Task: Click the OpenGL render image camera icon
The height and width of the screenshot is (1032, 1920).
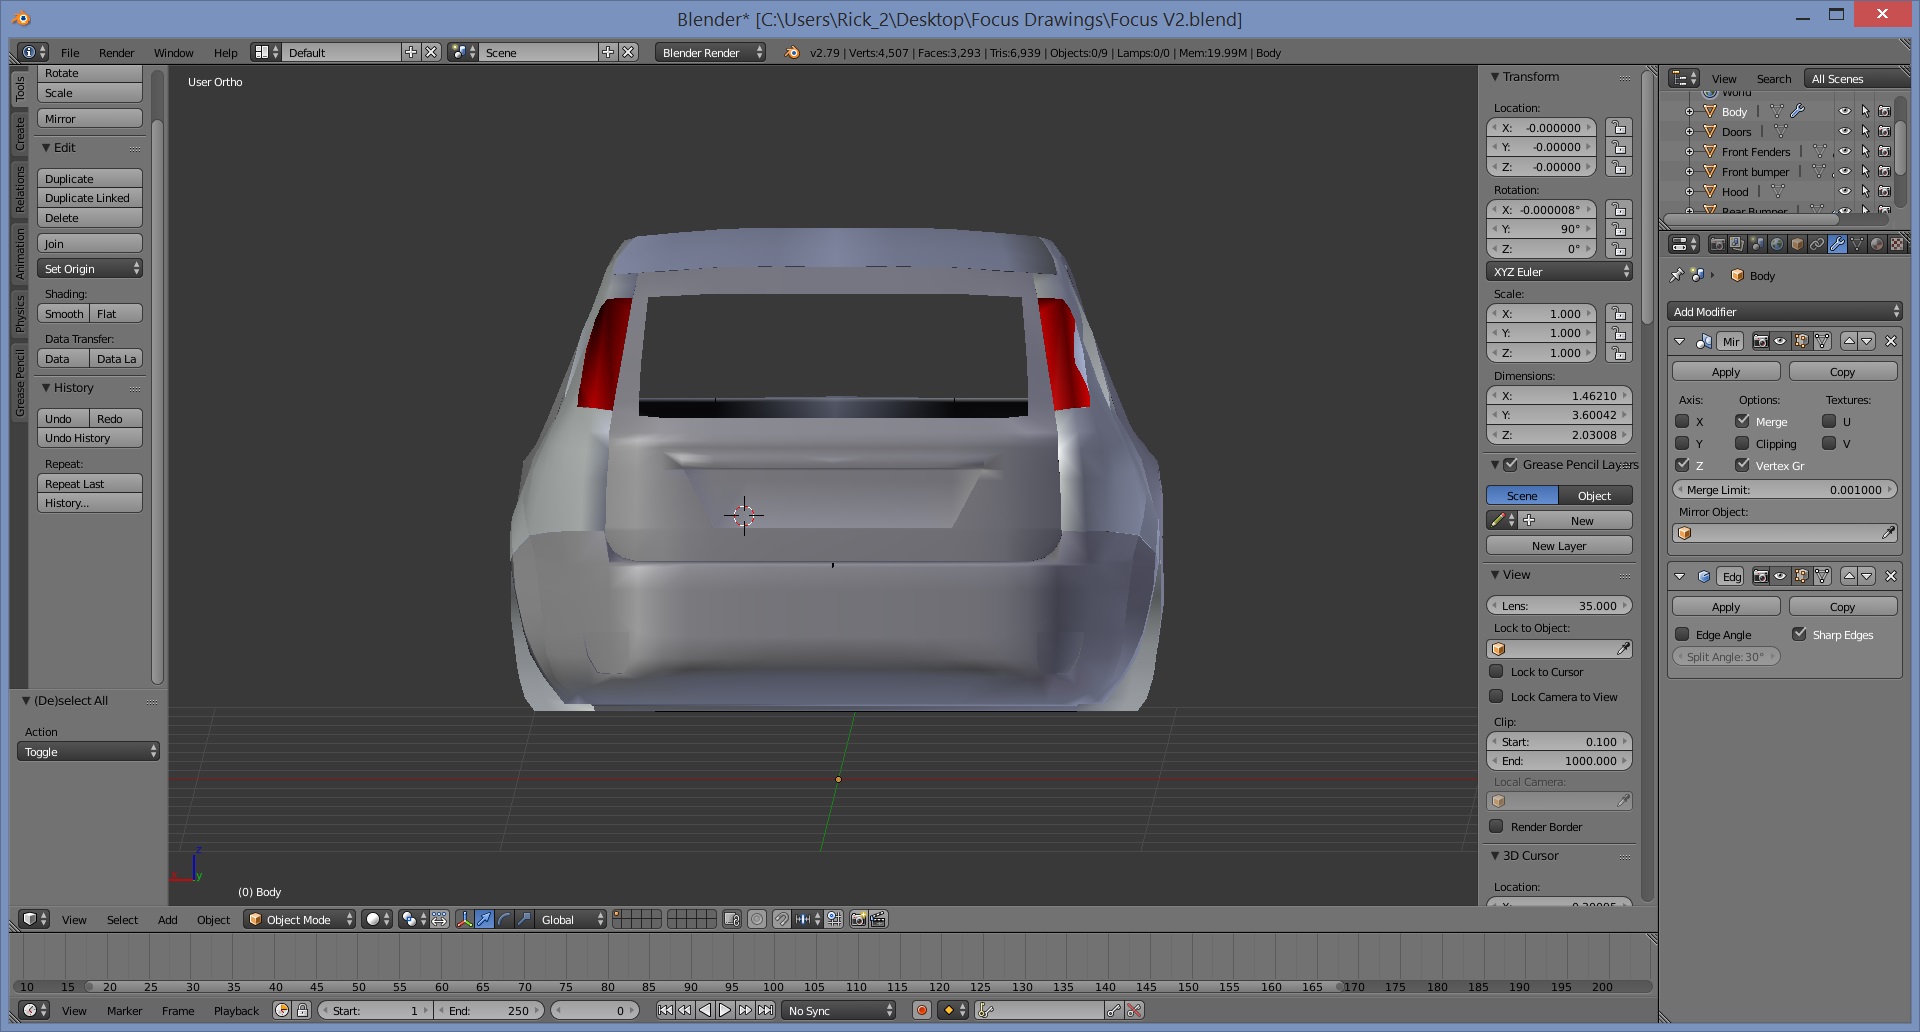Action: pyautogui.click(x=858, y=919)
